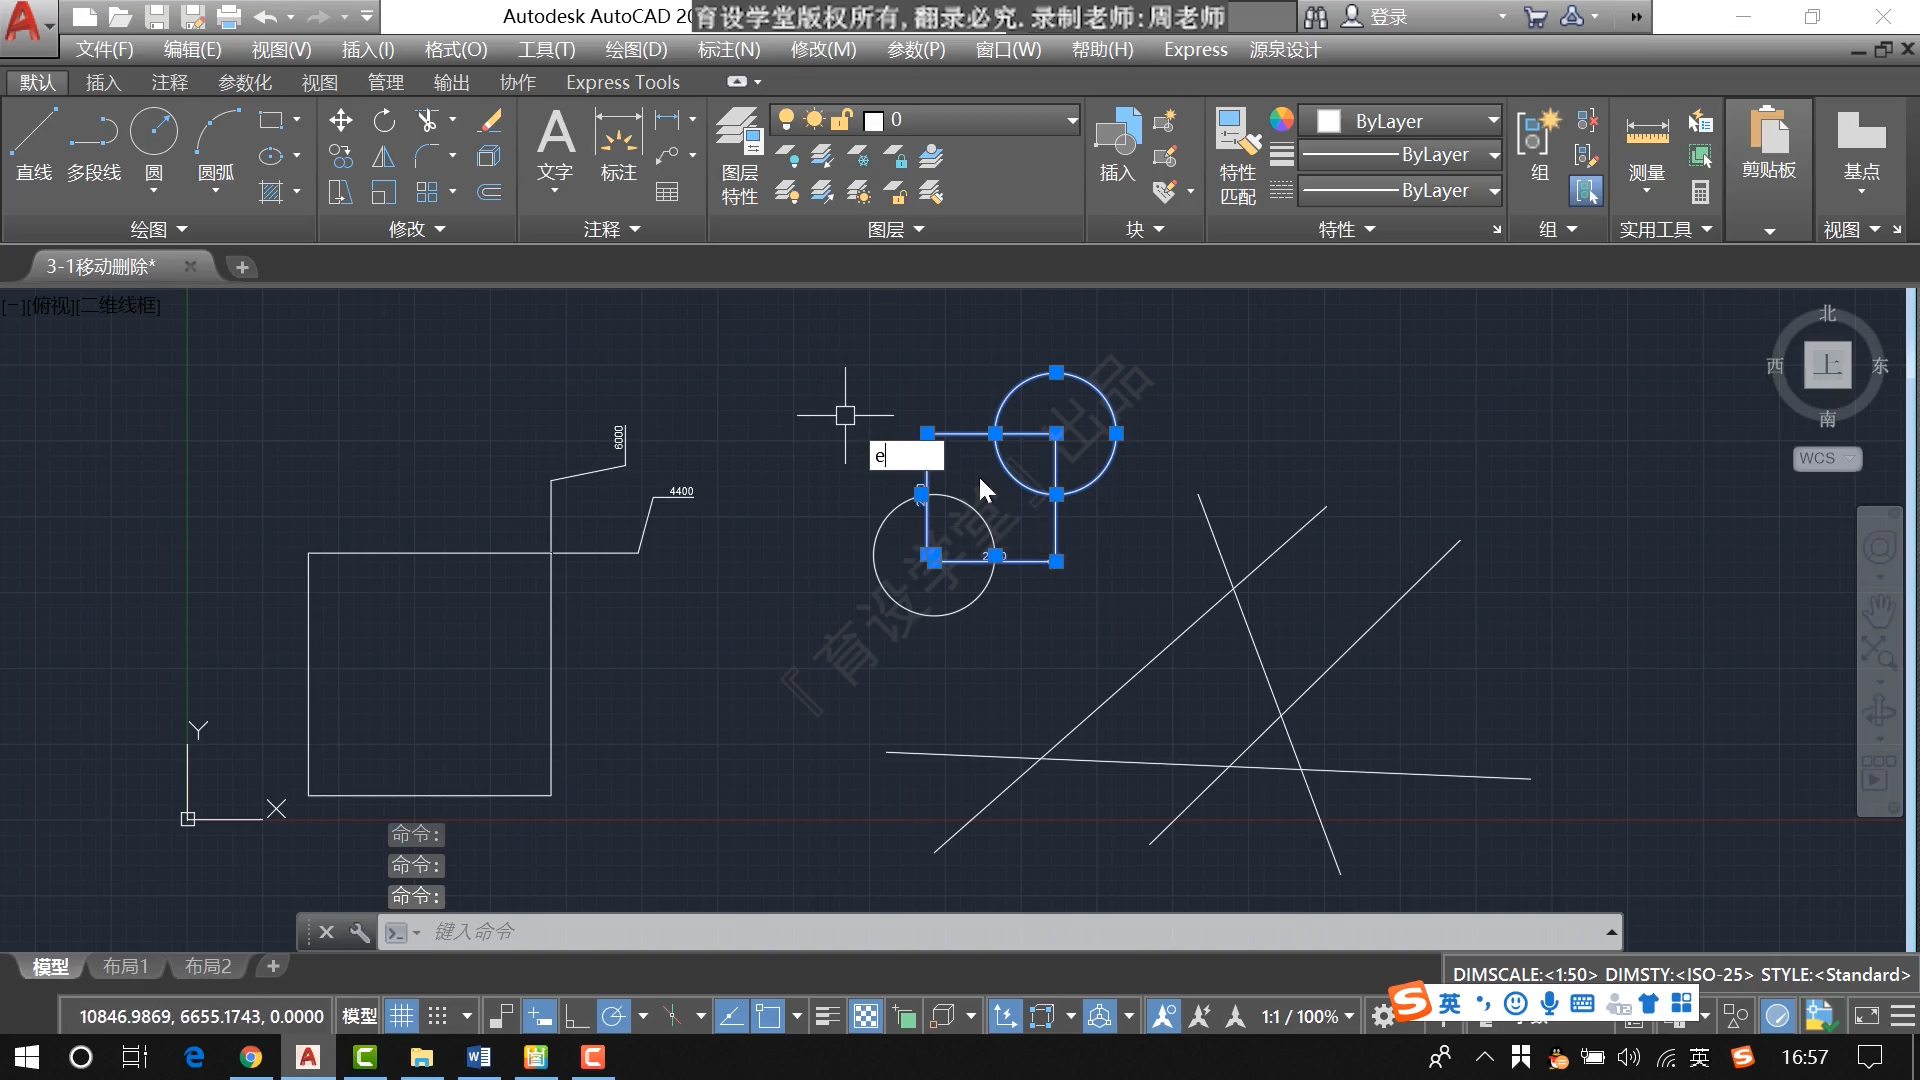Click the Array tool icon
Image resolution: width=1920 pixels, height=1080 pixels.
[x=427, y=192]
